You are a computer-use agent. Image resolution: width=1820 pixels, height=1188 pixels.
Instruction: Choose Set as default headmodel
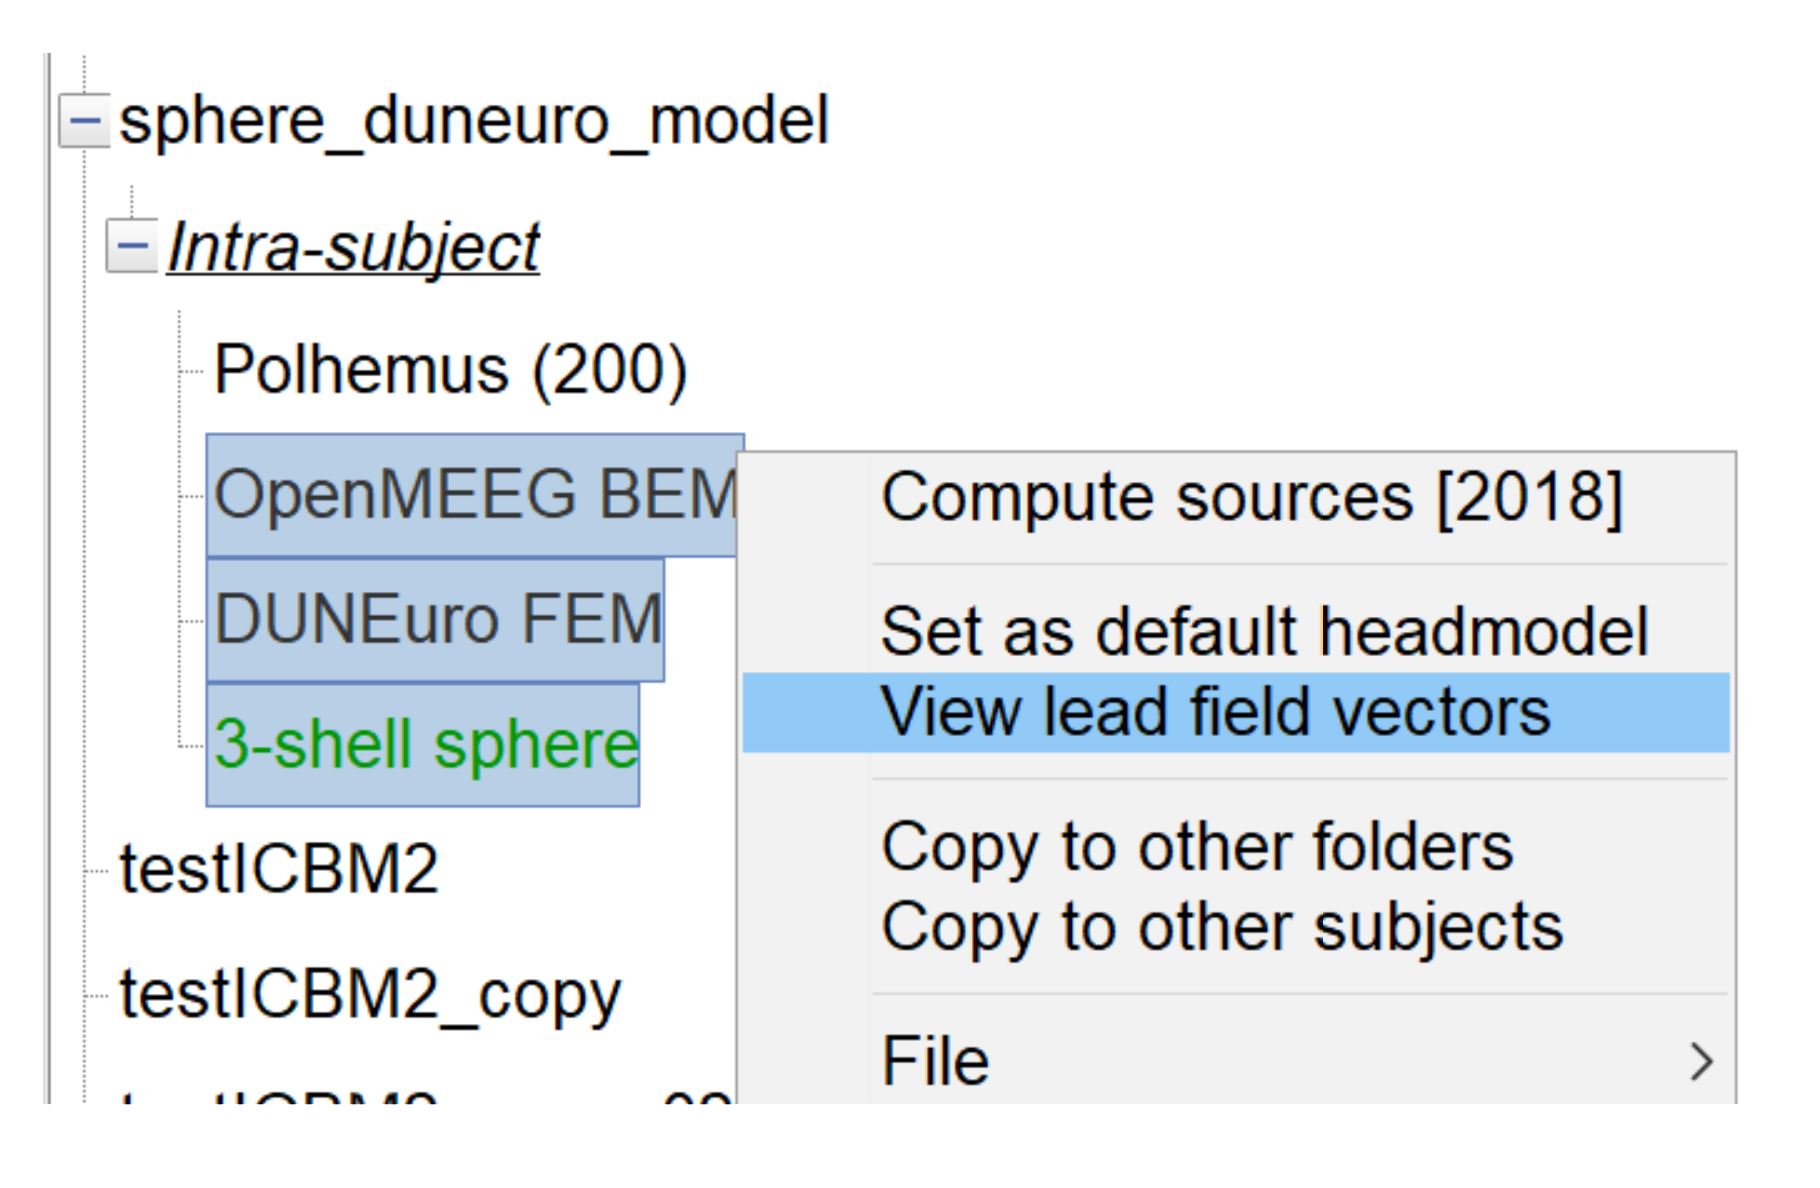point(1263,632)
